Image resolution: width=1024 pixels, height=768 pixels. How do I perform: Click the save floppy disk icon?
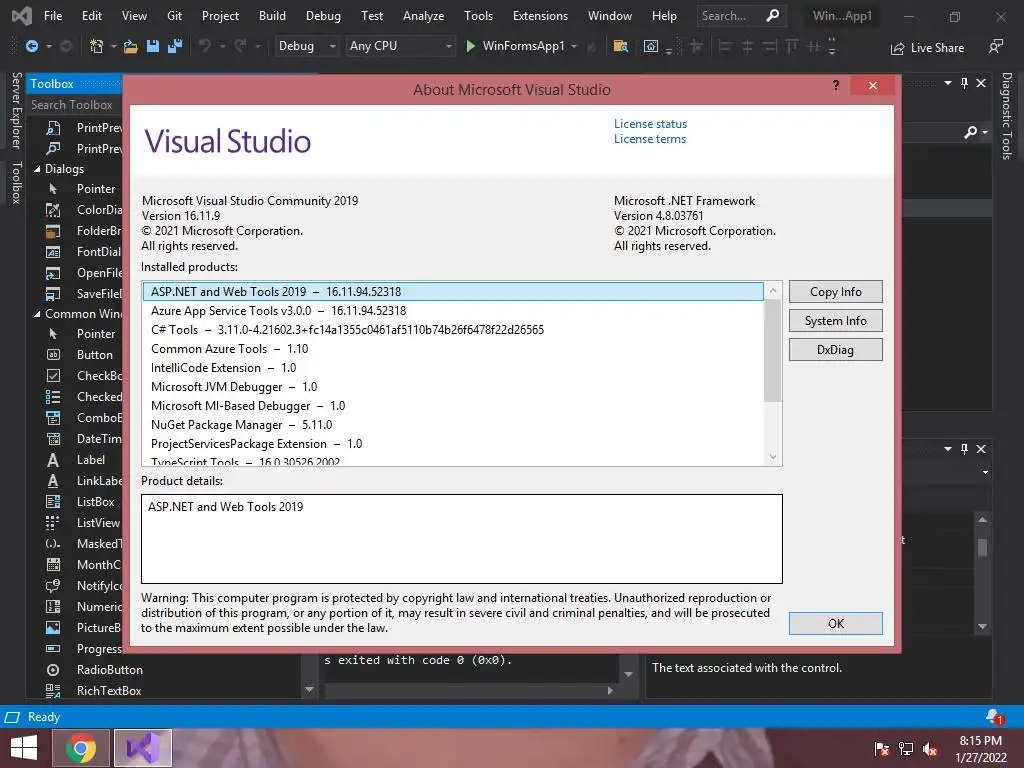[153, 46]
